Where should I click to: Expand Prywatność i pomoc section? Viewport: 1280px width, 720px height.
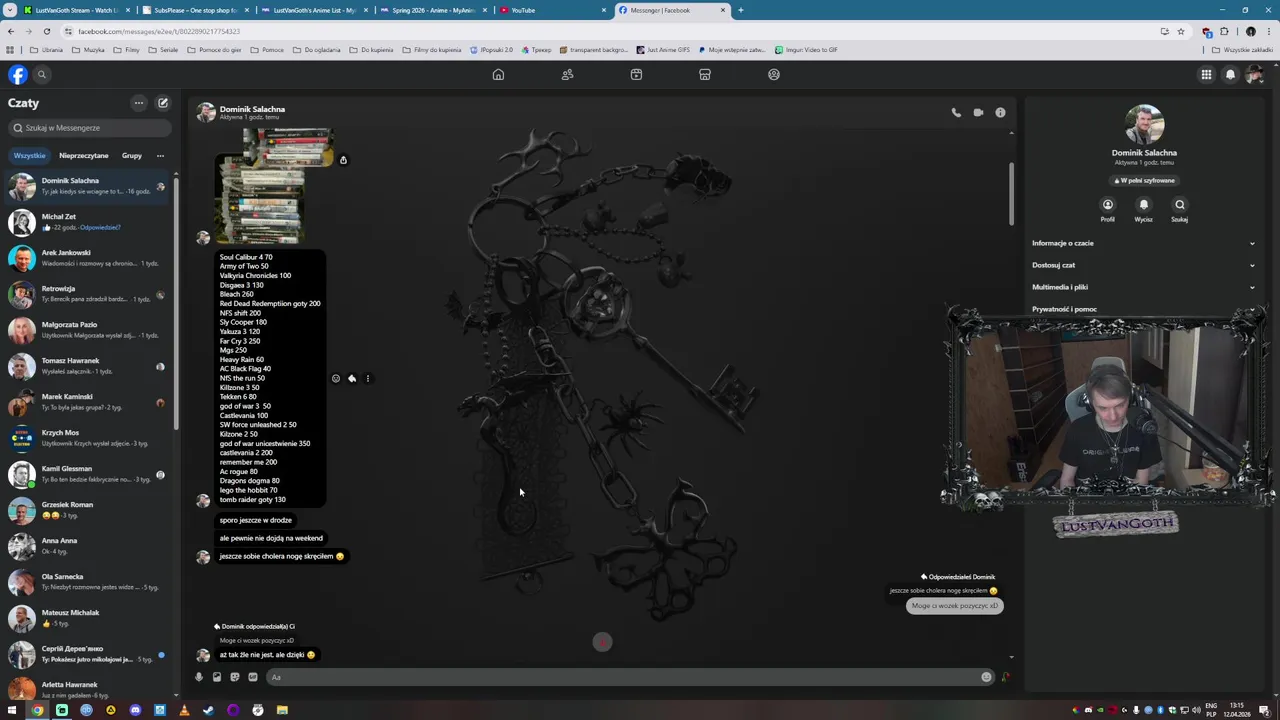[x=1143, y=309]
